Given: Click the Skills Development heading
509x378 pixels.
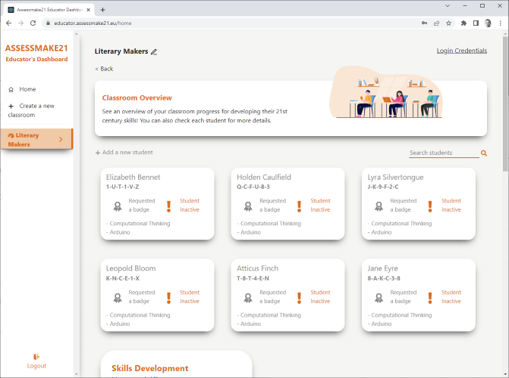Looking at the screenshot, I should coord(150,368).
